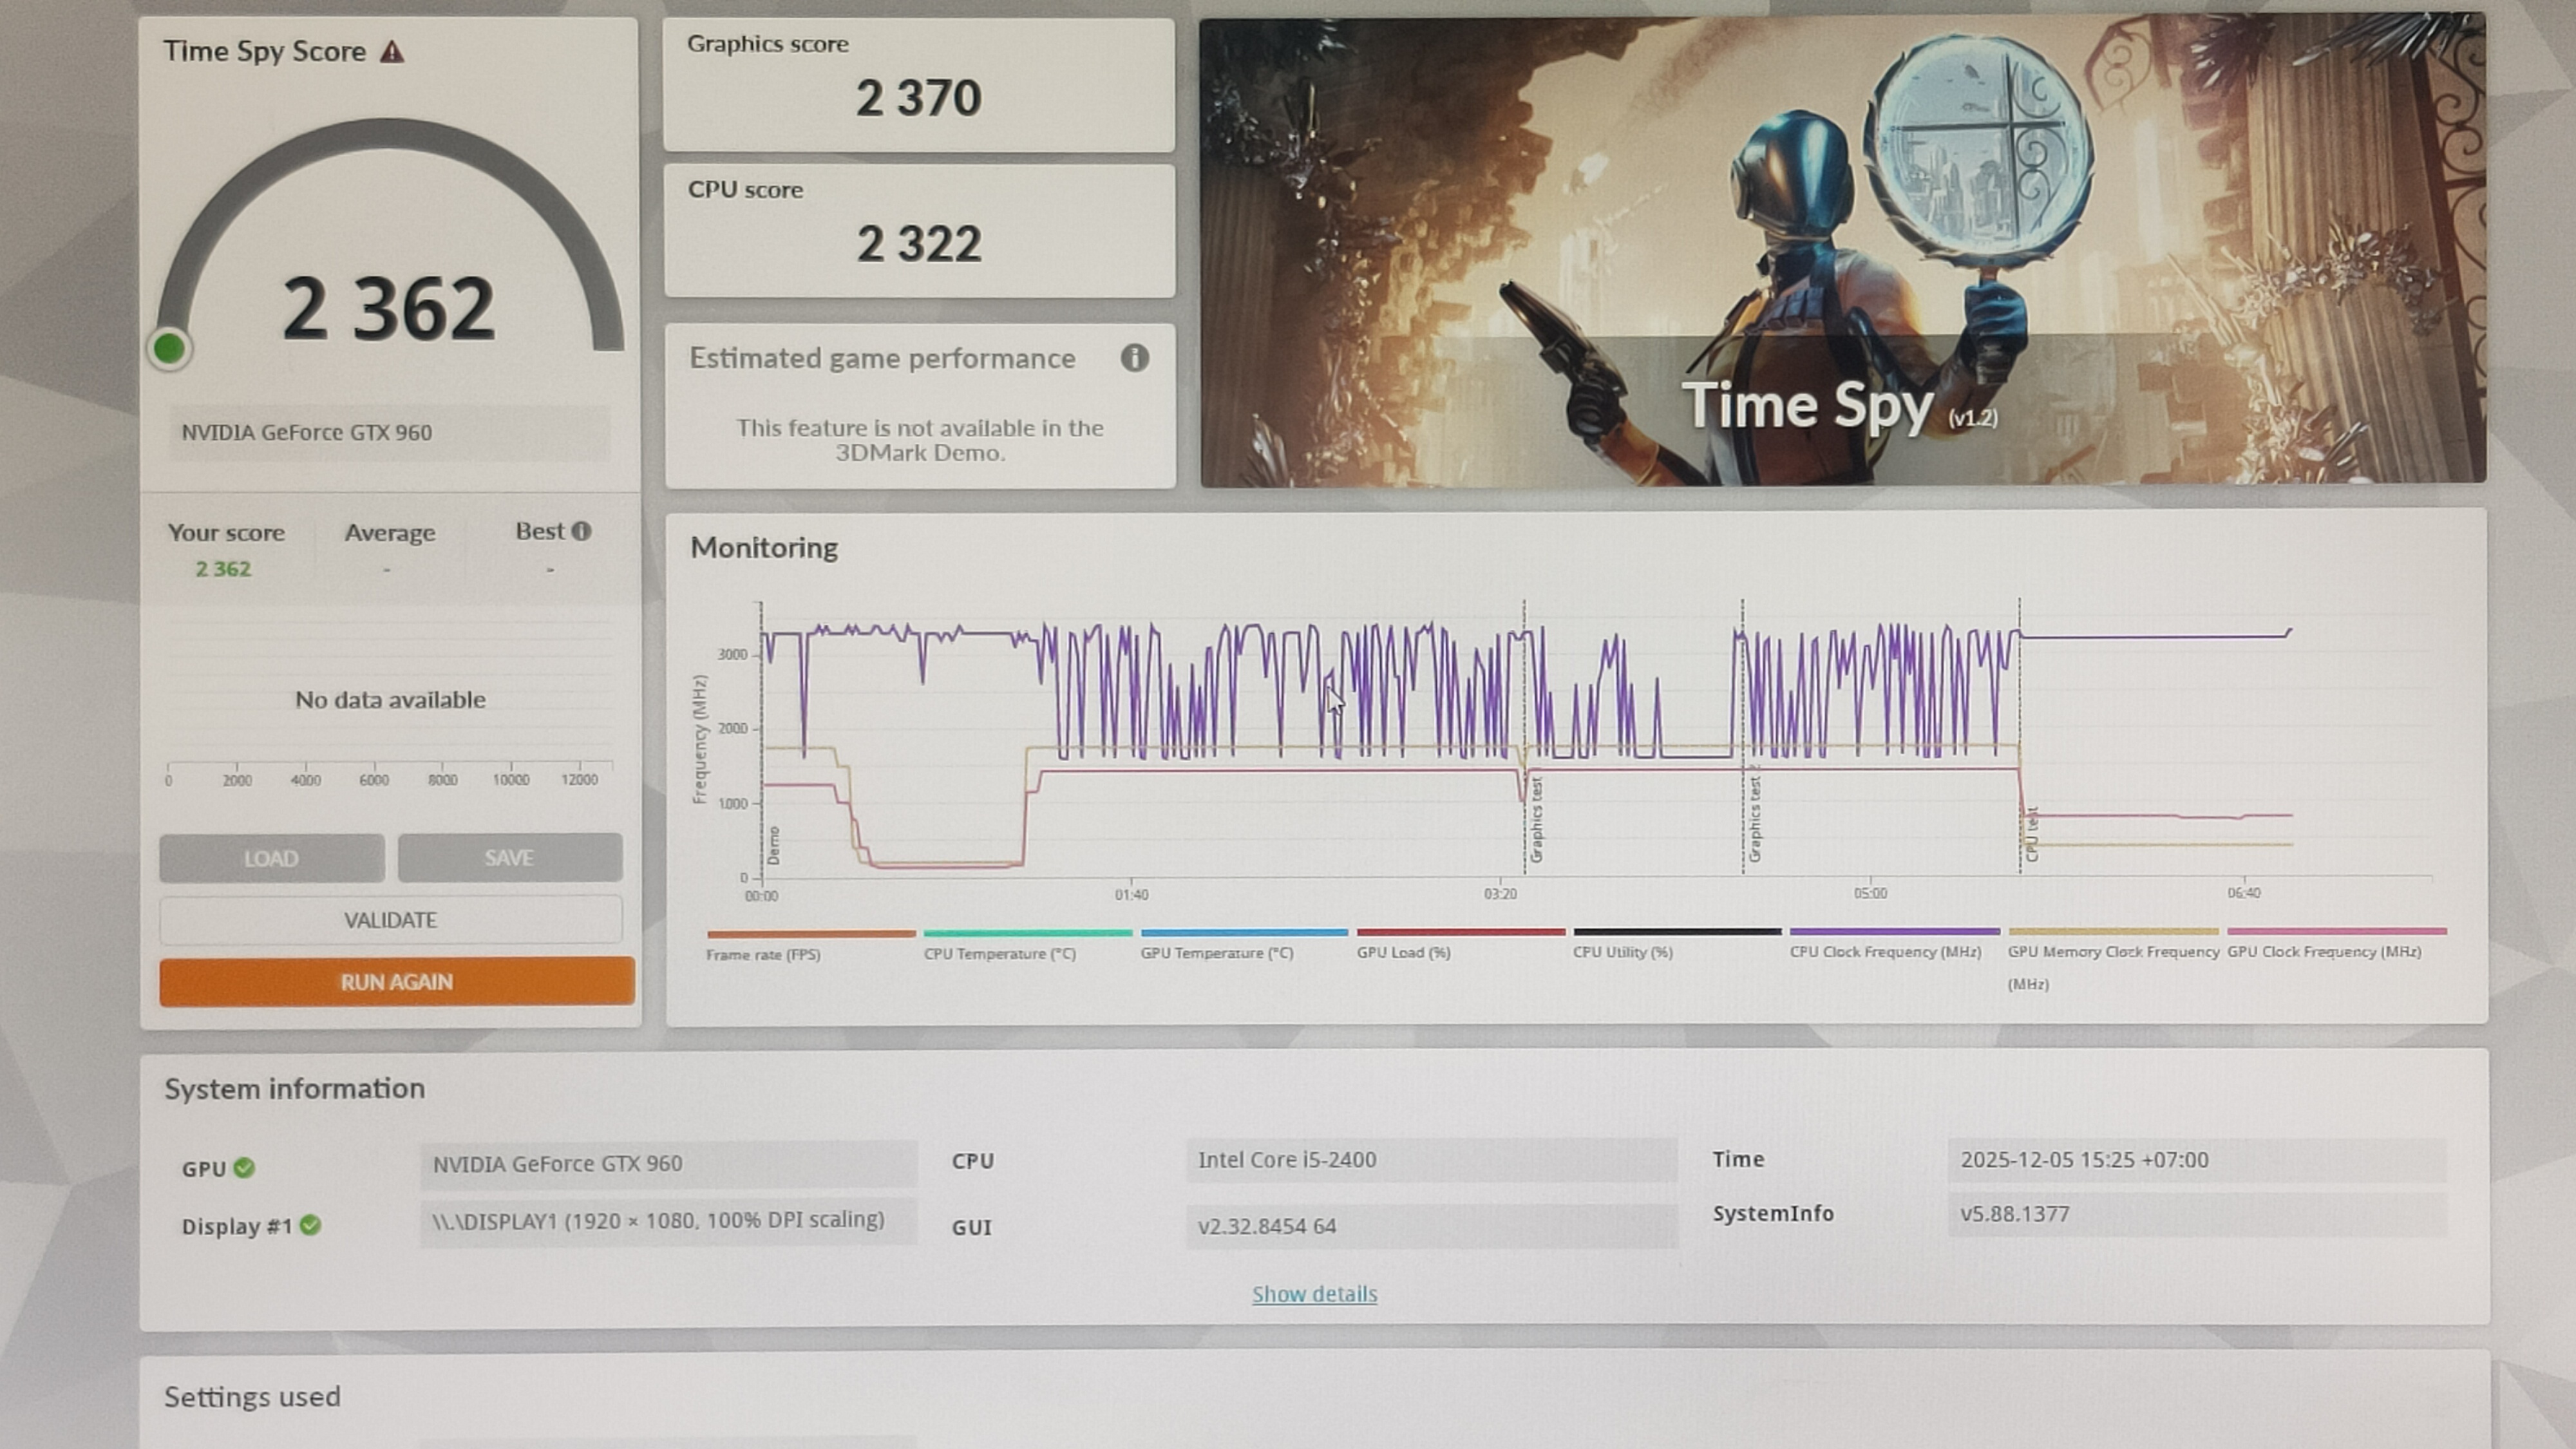This screenshot has width=2576, height=1449.
Task: Toggle CPU Utility (%) legend series
Action: point(1622,952)
